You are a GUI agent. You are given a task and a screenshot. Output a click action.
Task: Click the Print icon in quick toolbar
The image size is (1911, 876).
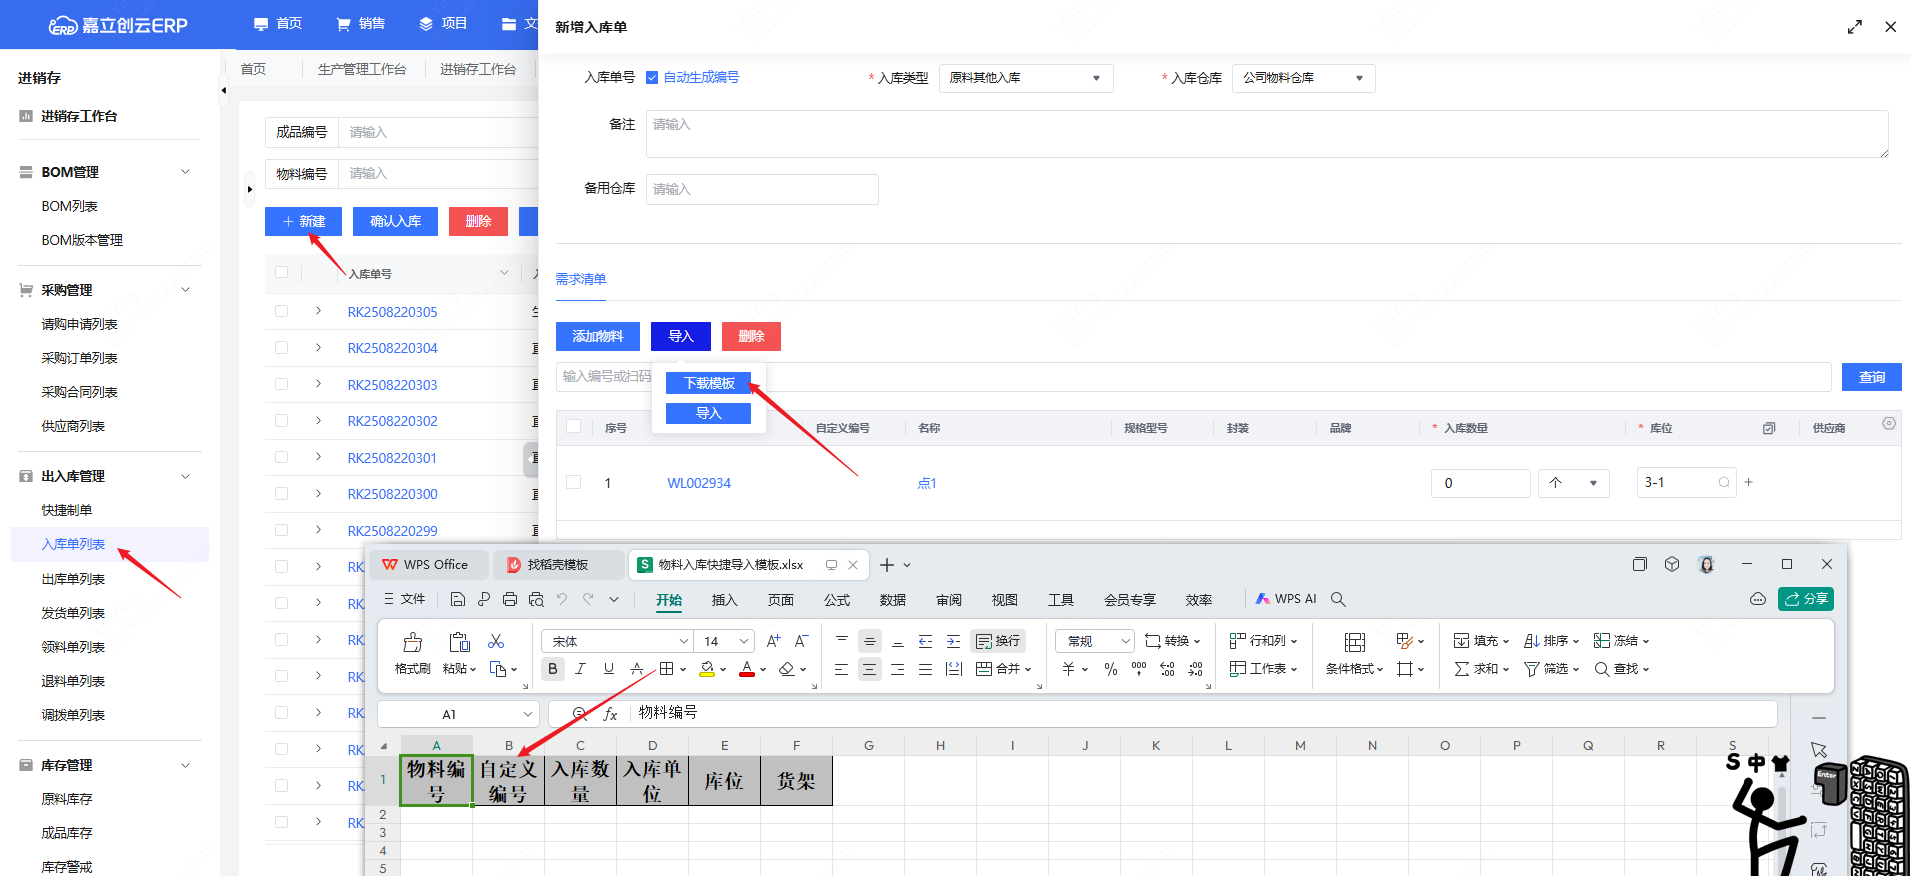tap(510, 599)
